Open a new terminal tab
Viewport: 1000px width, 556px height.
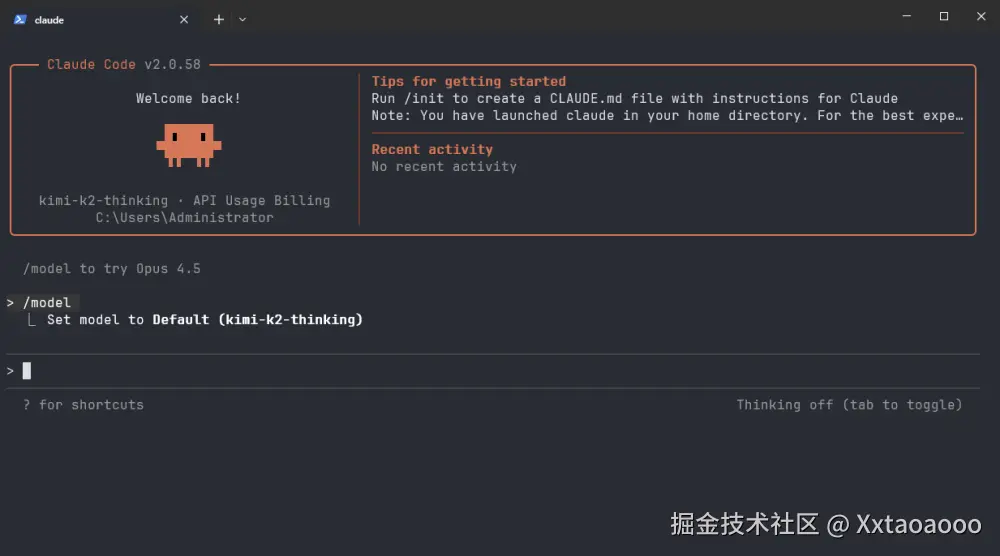tap(219, 19)
